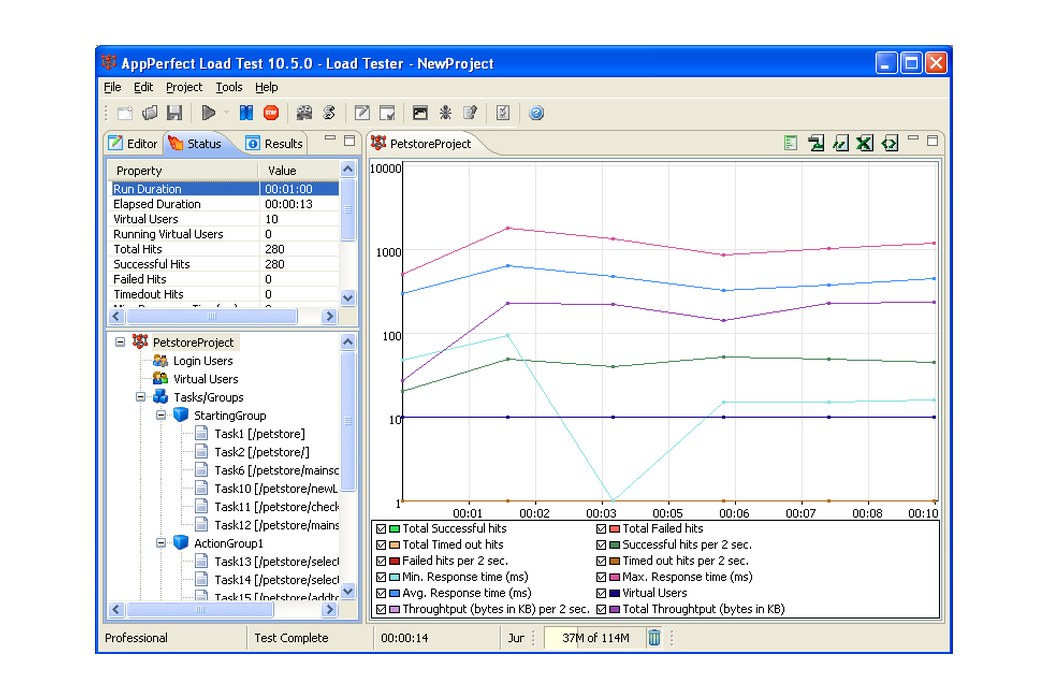
Task: Click the pencil edit page toolbar icon
Action: [362, 113]
